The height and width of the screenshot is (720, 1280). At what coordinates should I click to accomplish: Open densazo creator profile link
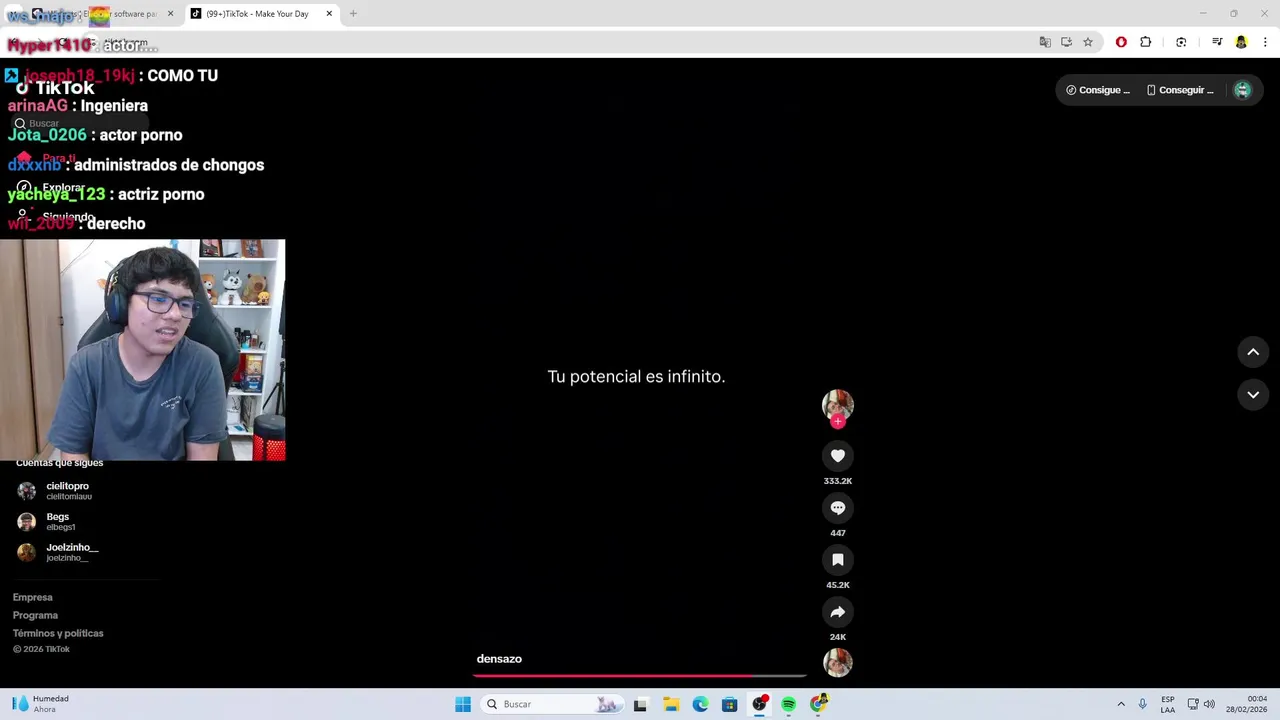pyautogui.click(x=499, y=659)
